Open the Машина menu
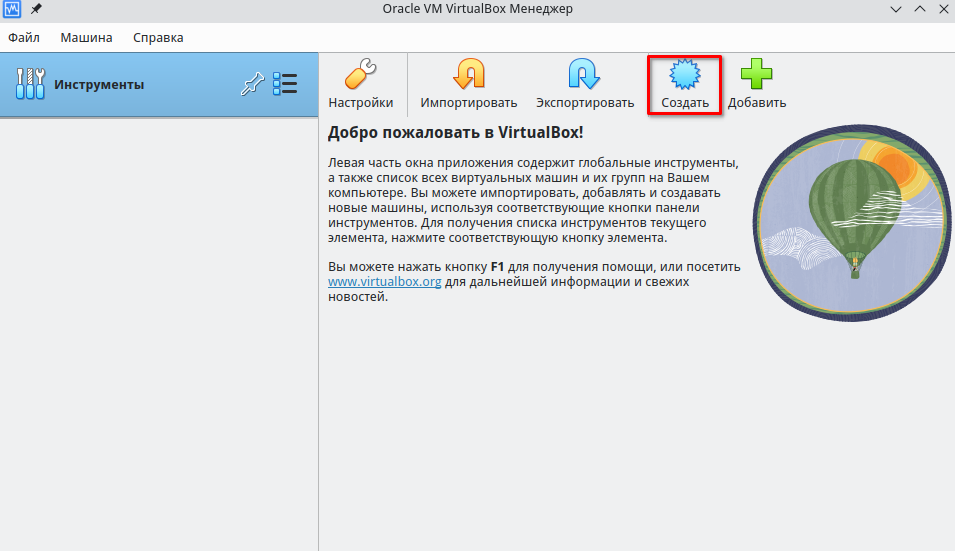 click(x=86, y=38)
